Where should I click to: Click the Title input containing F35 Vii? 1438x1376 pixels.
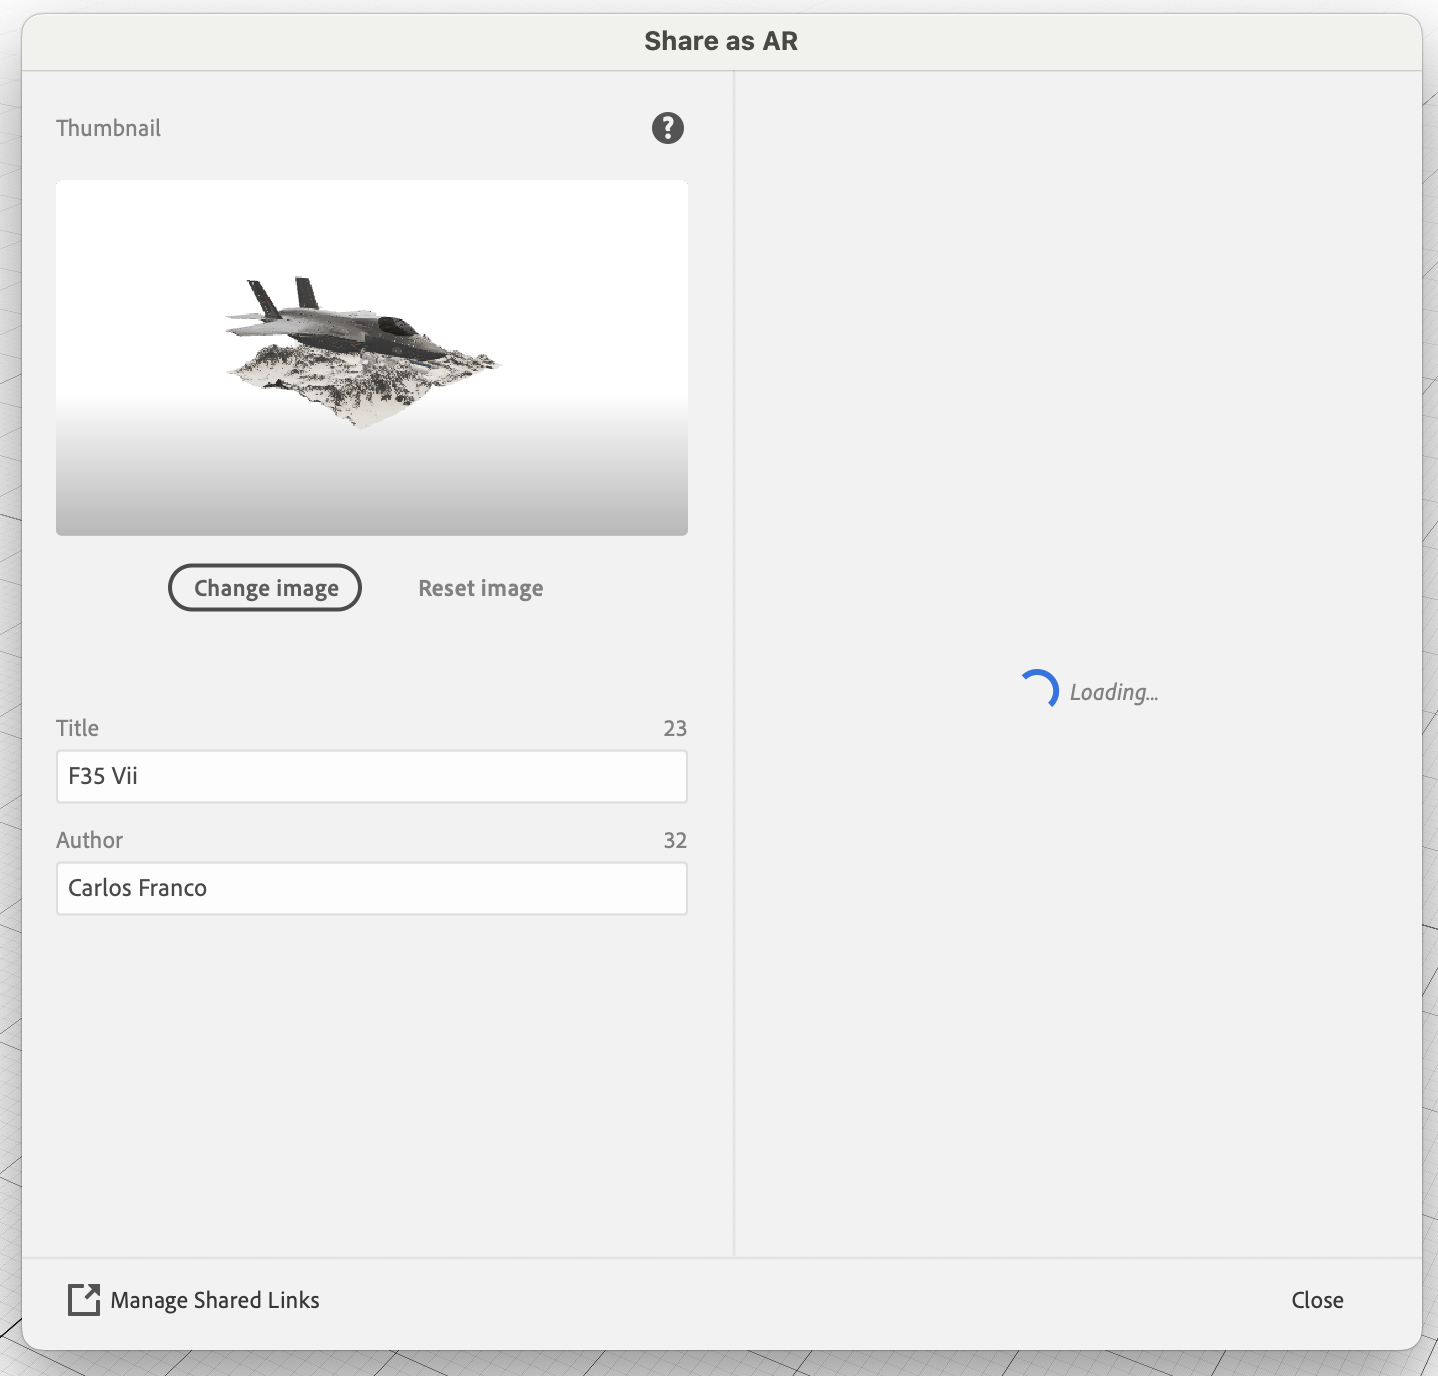pyautogui.click(x=371, y=777)
